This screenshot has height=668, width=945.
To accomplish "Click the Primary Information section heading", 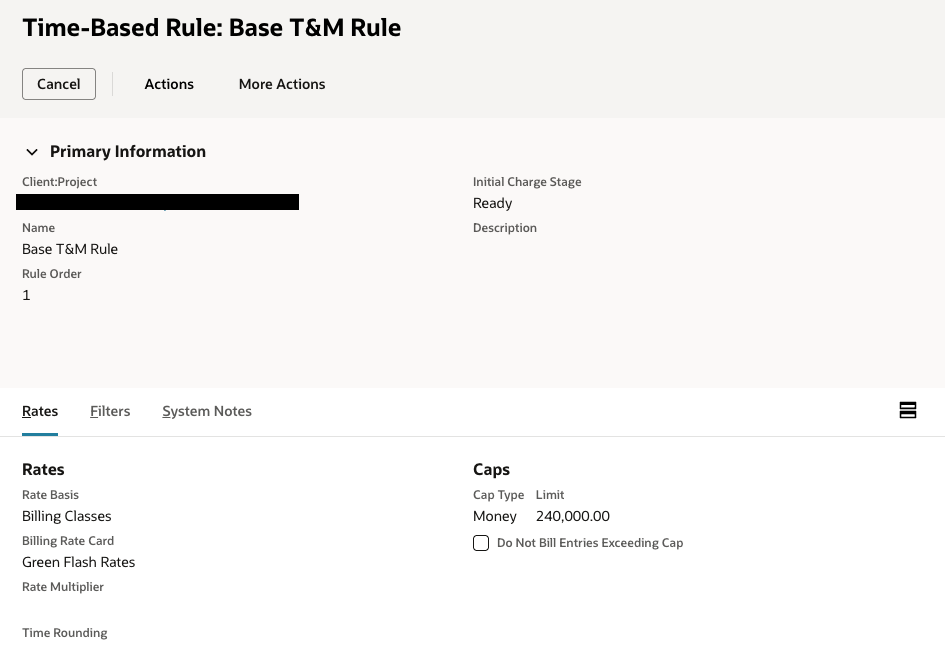I will pos(128,151).
